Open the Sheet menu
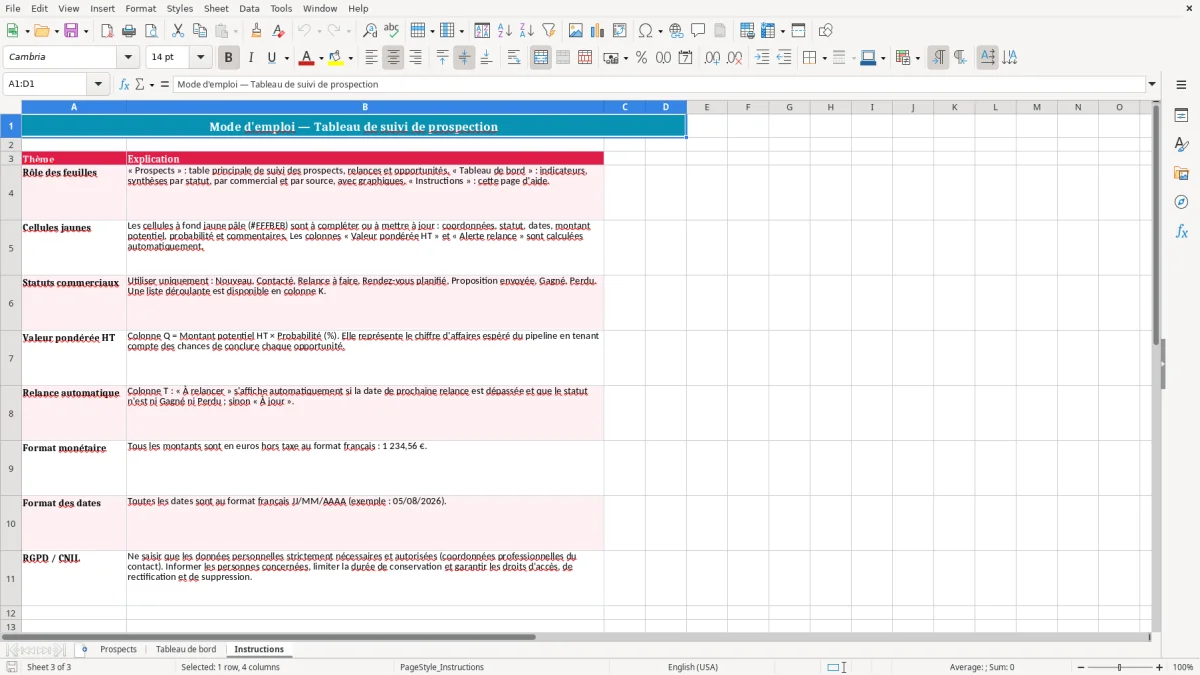The width and height of the screenshot is (1200, 675). coord(216,8)
